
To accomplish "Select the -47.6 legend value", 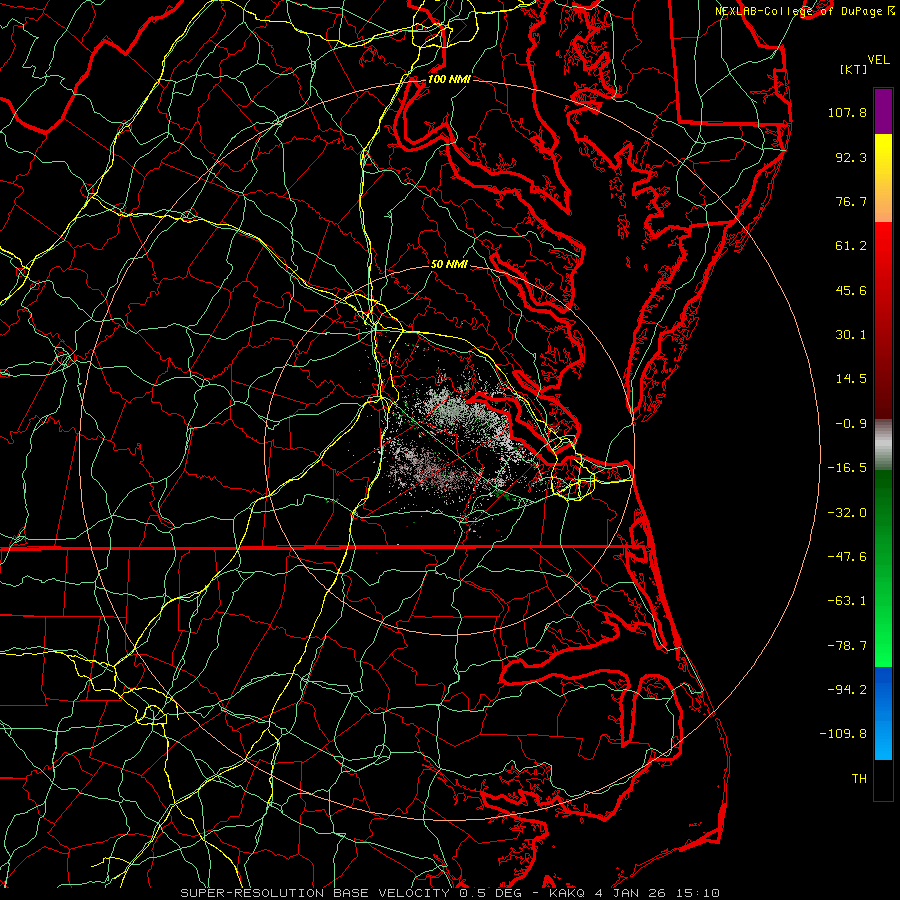I will coord(847,557).
